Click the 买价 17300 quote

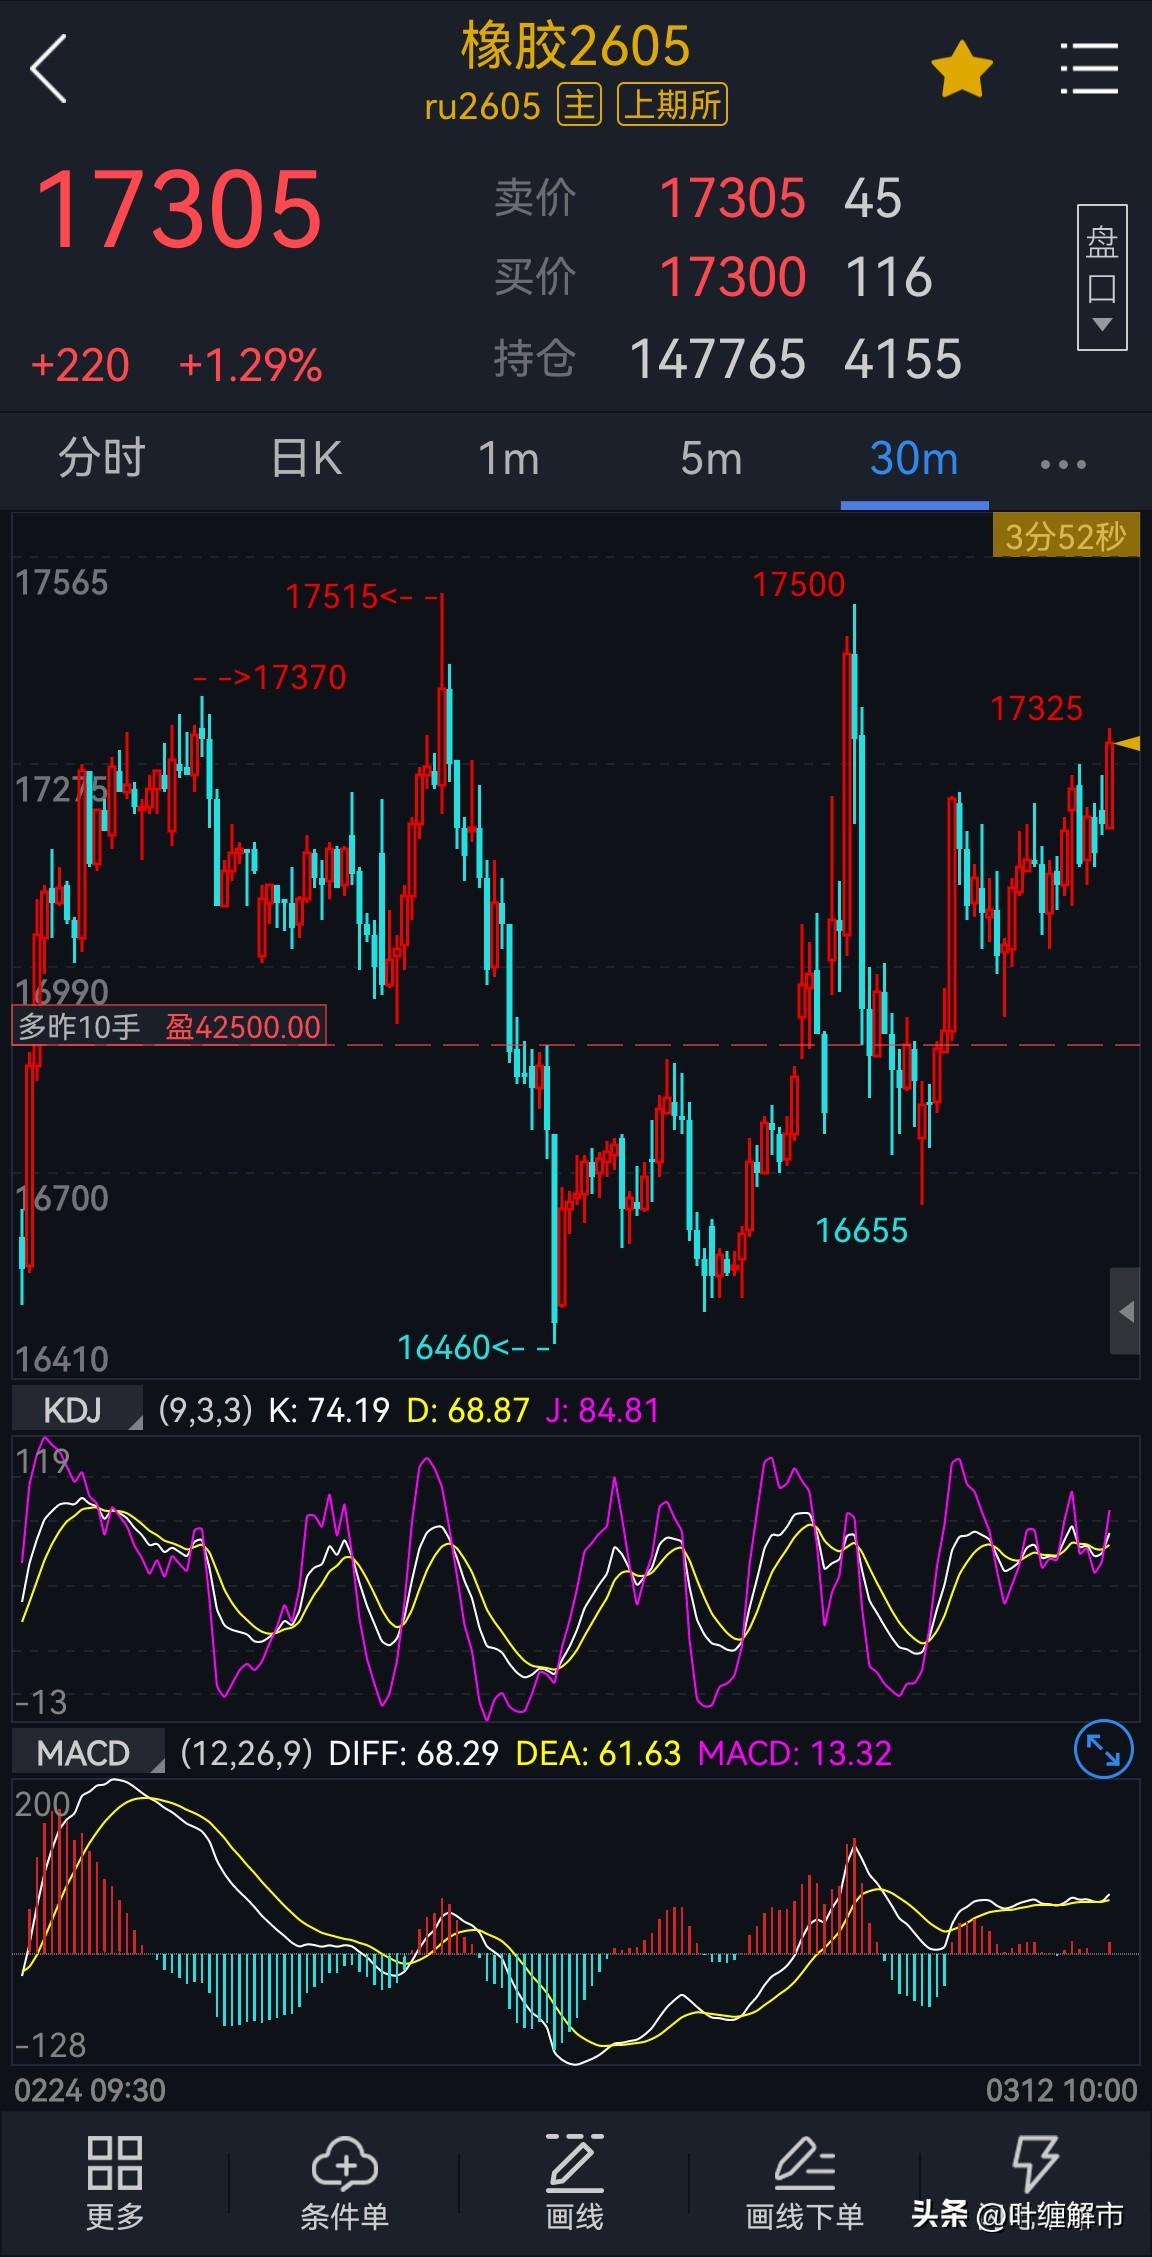pos(732,277)
